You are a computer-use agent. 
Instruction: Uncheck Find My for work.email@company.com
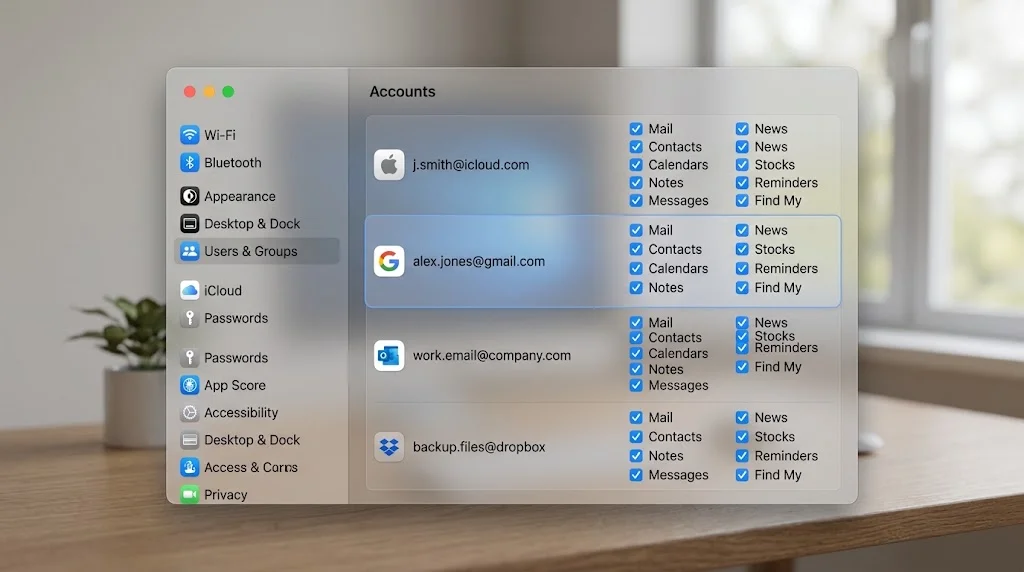(x=742, y=367)
